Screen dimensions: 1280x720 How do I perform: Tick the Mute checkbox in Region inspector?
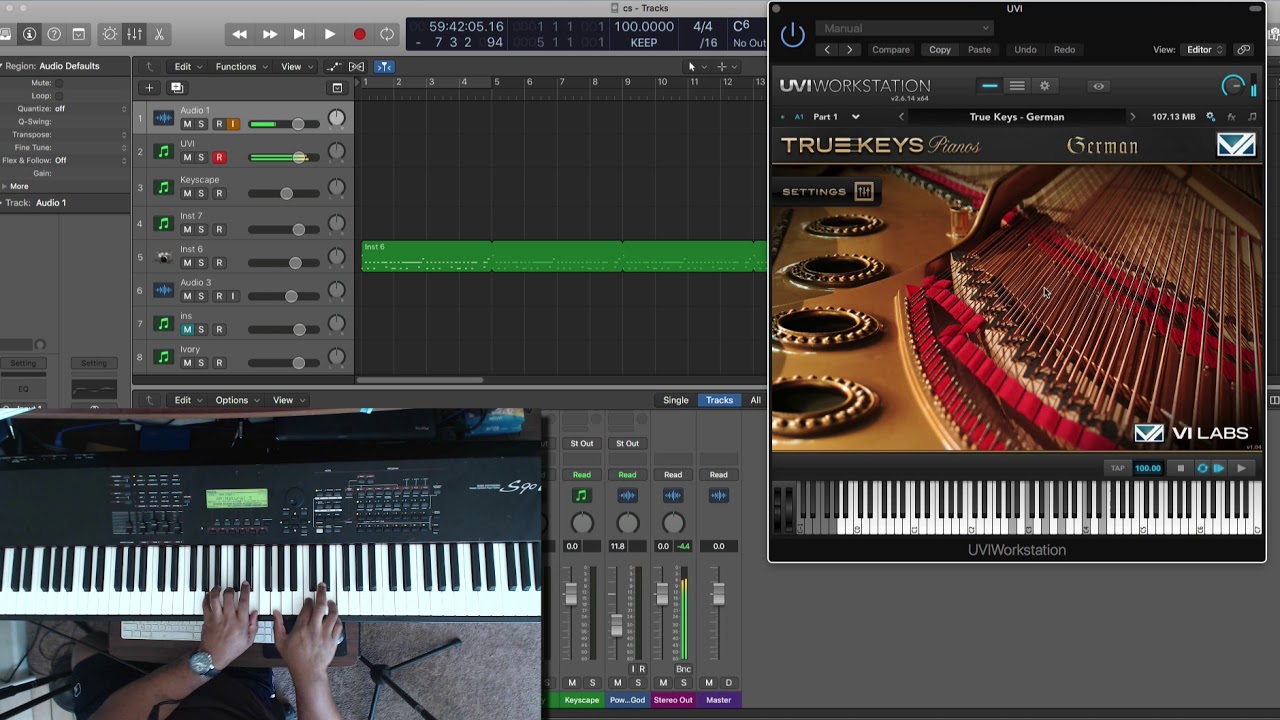(x=59, y=83)
